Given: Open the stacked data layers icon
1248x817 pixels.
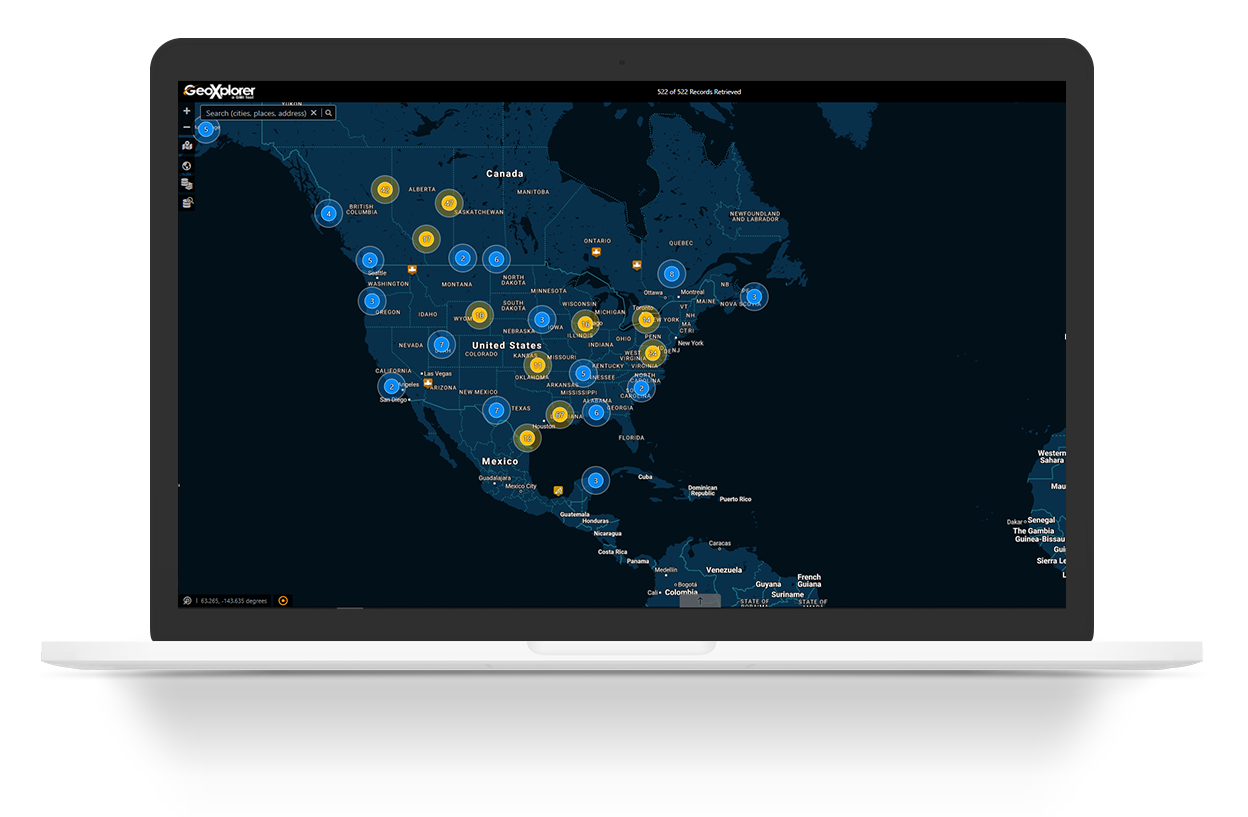Looking at the screenshot, I should [187, 184].
